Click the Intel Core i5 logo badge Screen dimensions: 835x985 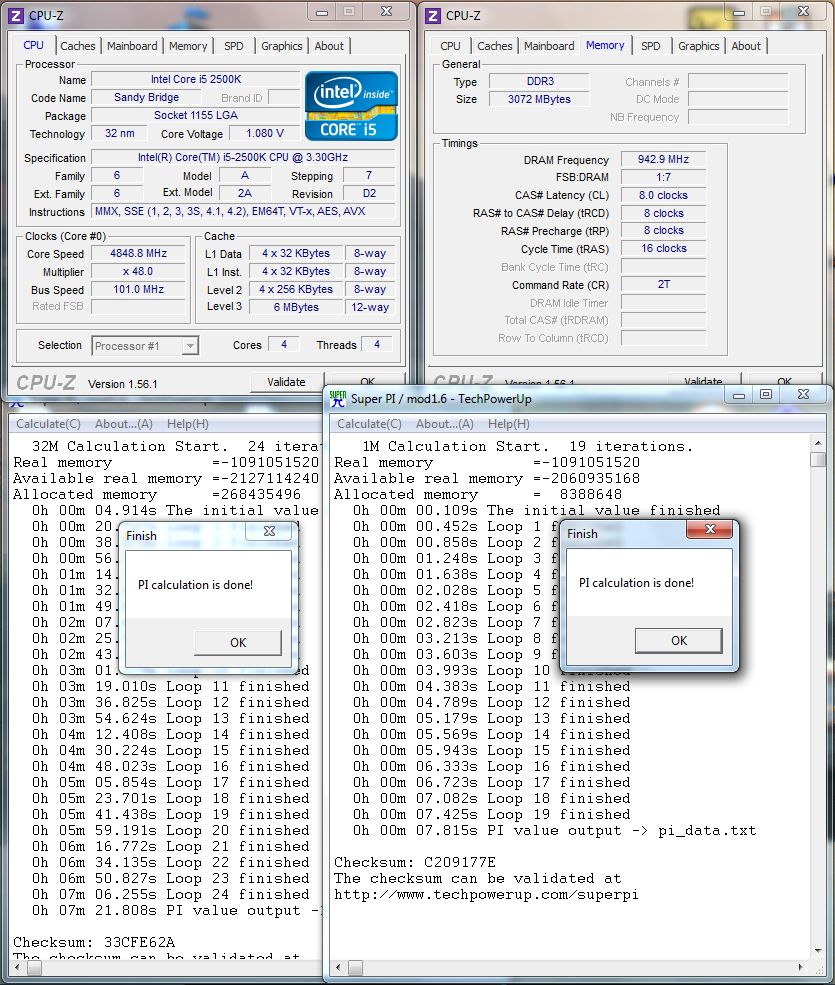(x=351, y=106)
